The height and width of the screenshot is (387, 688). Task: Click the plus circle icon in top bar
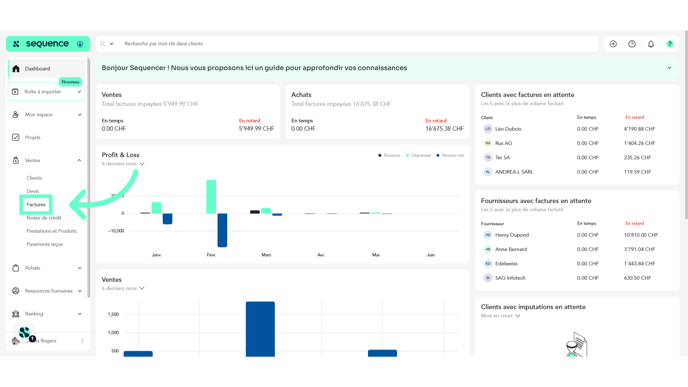[x=613, y=44]
